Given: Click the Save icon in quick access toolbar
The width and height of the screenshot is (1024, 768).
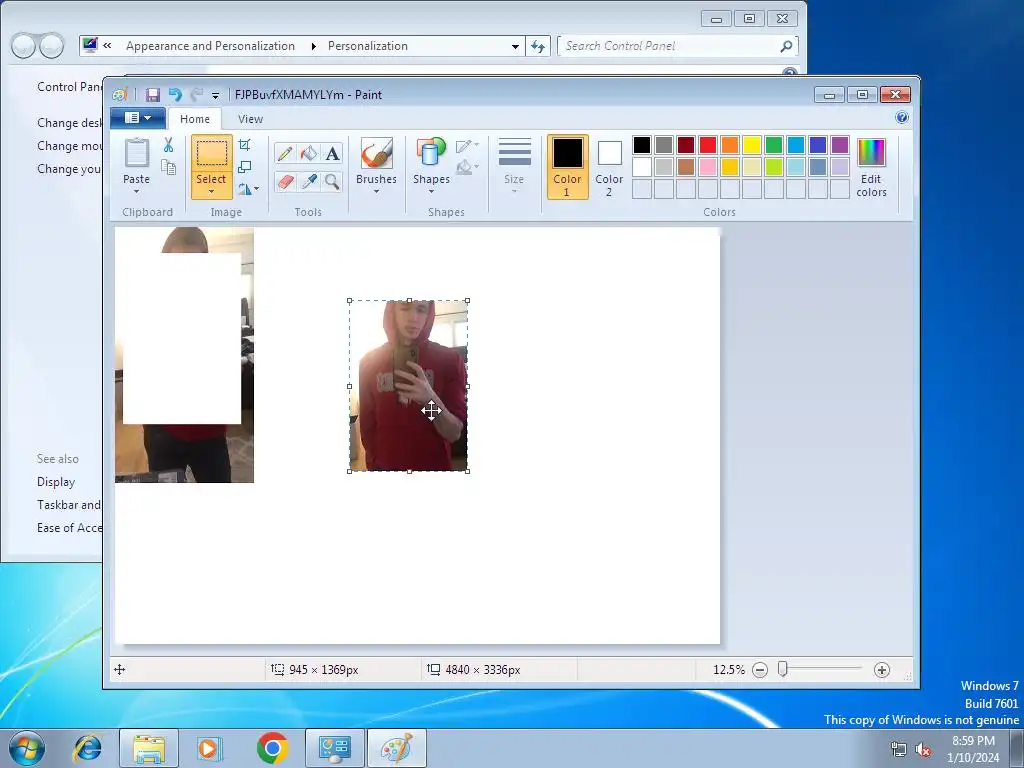Looking at the screenshot, I should (153, 95).
